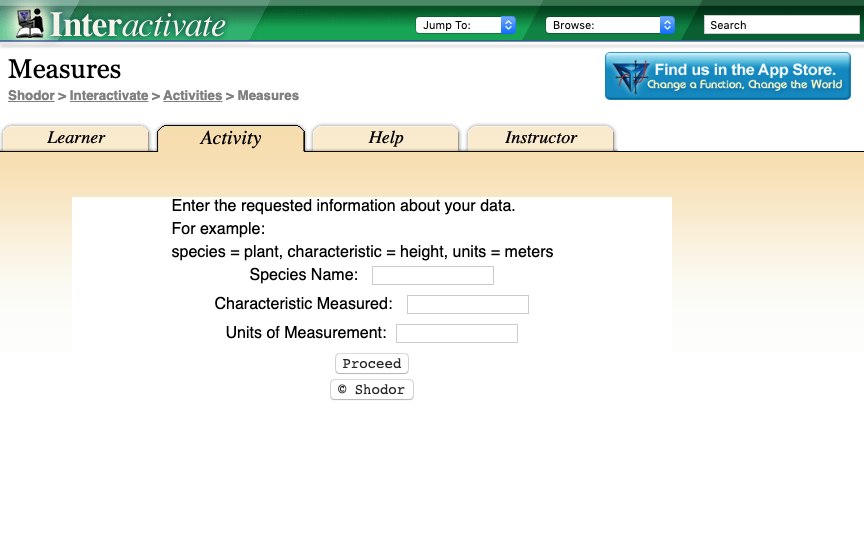Screen dimensions: 864x546
Task: Focus the Search field in the header
Action: 781,25
